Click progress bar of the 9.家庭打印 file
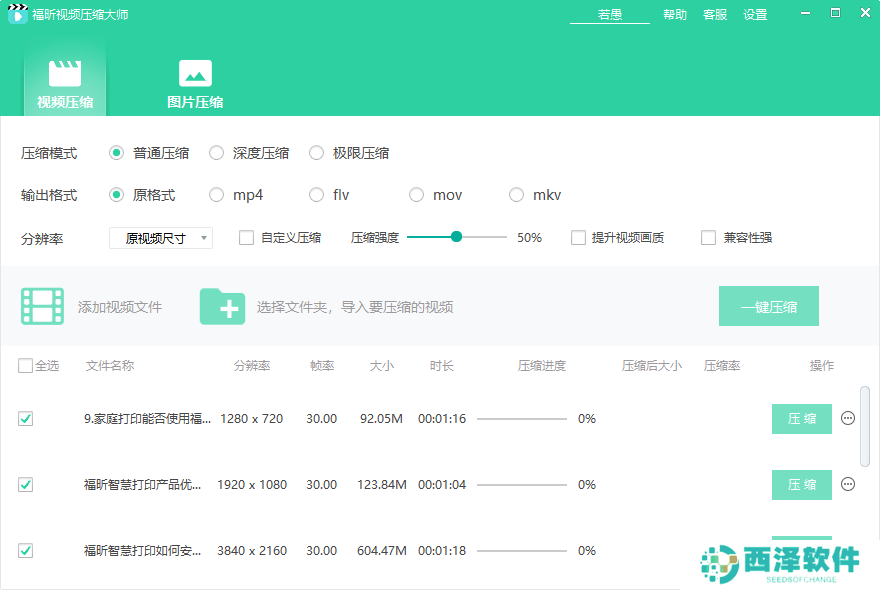Image resolution: width=880 pixels, height=590 pixels. click(x=521, y=419)
